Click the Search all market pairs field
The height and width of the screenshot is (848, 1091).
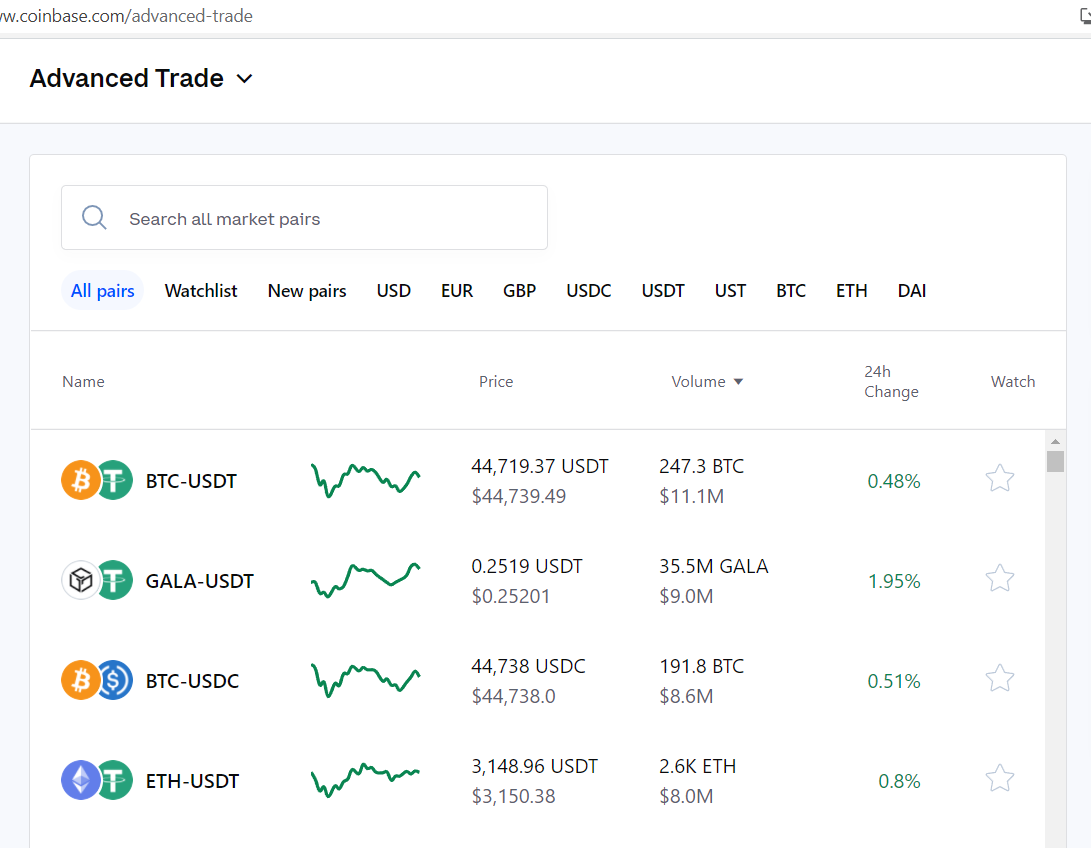click(x=304, y=218)
